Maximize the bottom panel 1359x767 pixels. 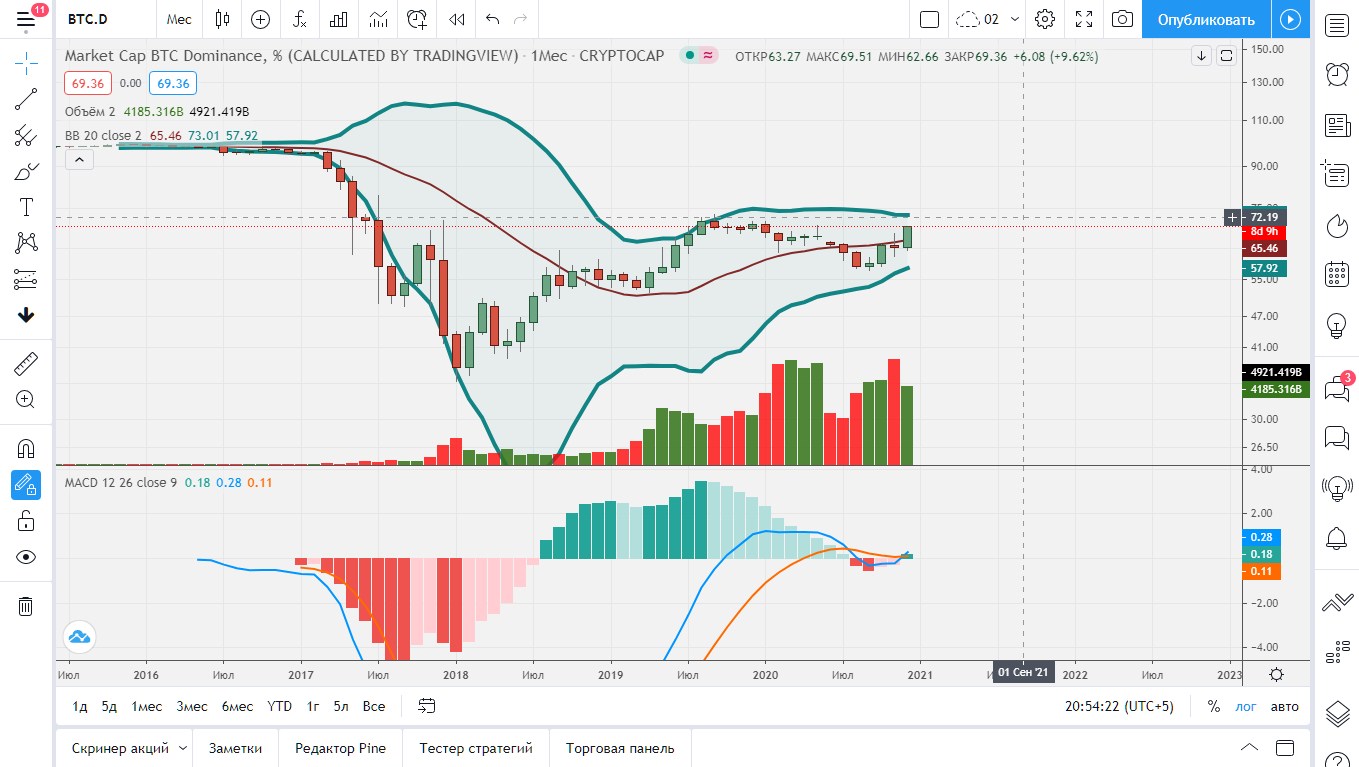(1284, 748)
